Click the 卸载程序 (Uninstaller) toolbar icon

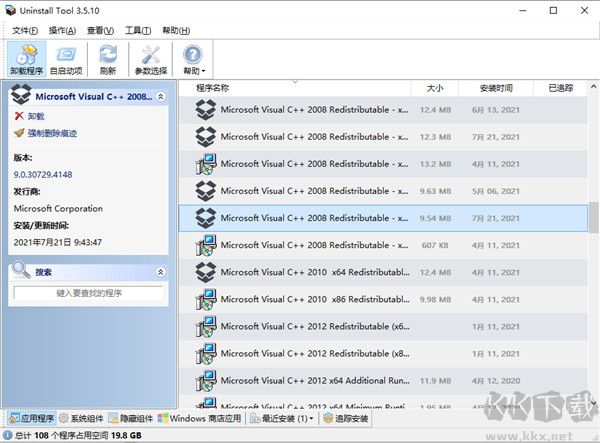(26, 56)
